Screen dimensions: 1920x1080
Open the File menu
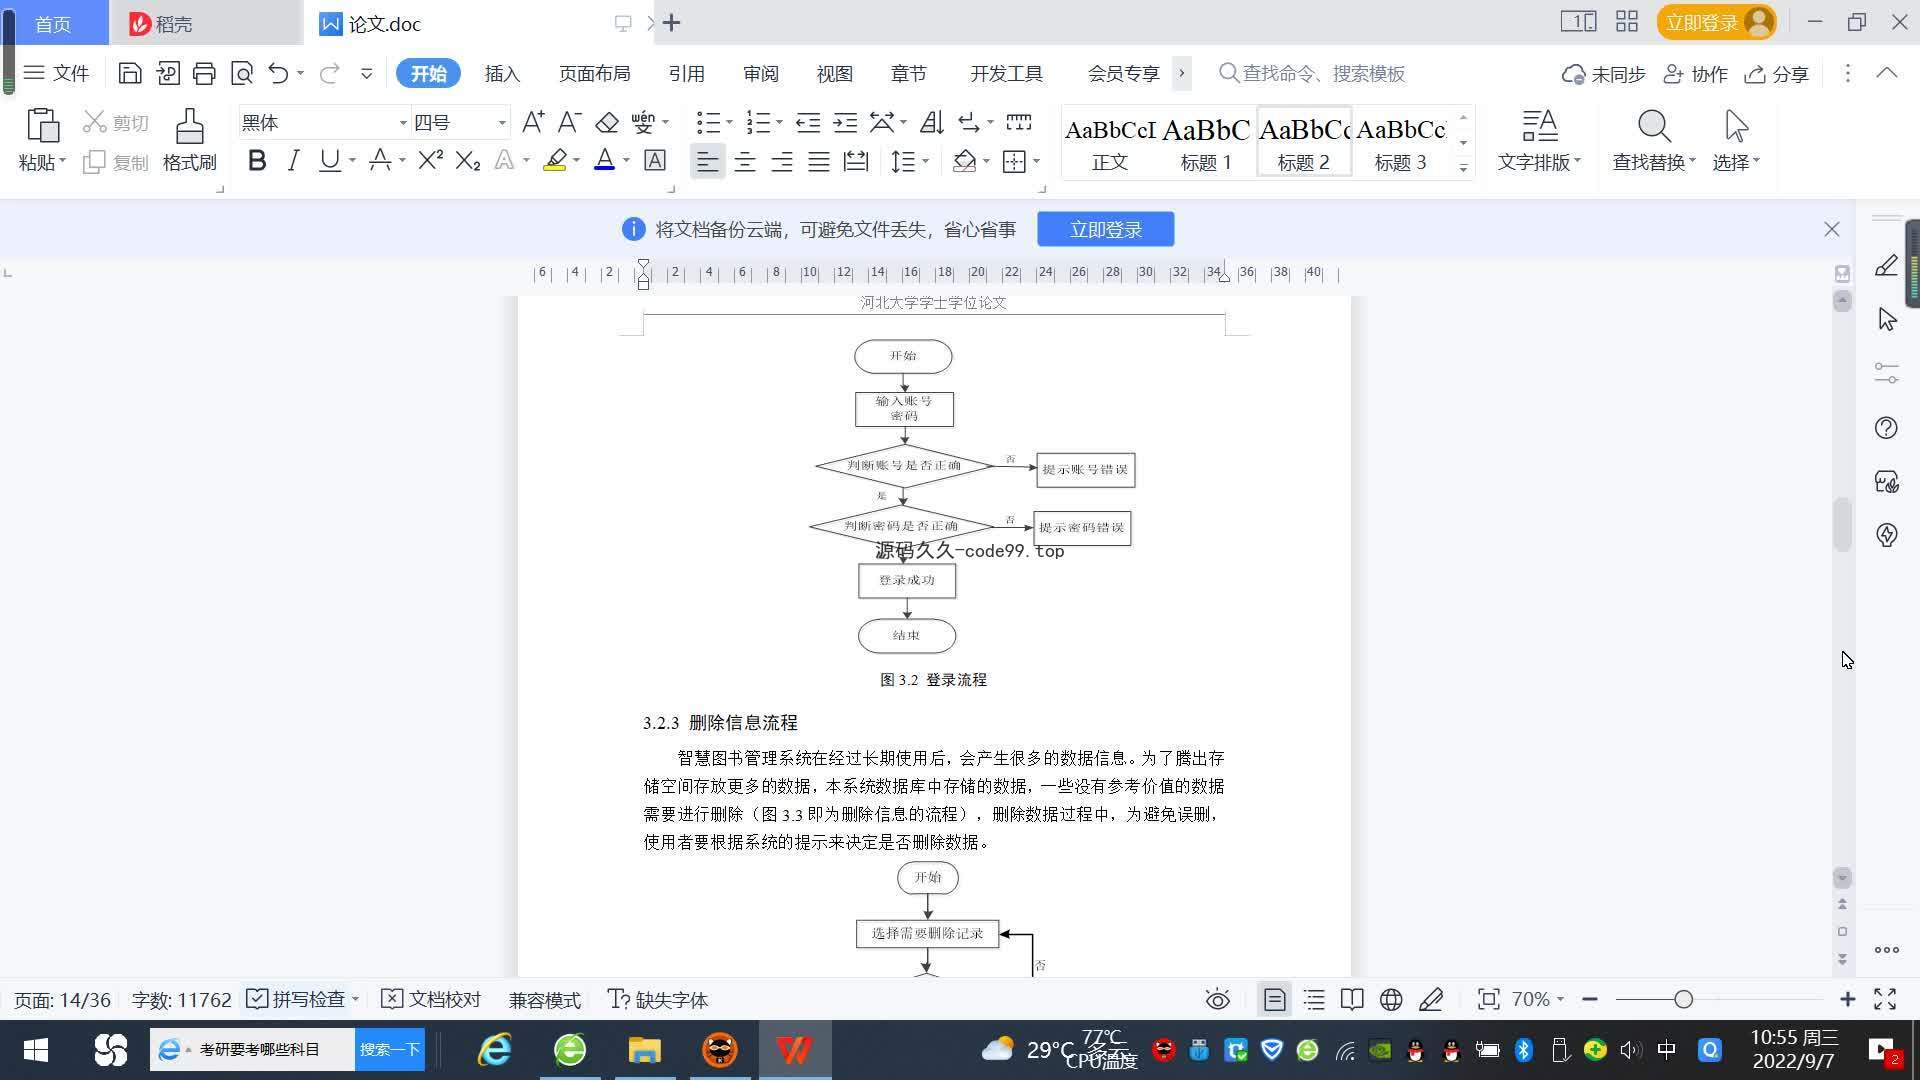coord(56,73)
